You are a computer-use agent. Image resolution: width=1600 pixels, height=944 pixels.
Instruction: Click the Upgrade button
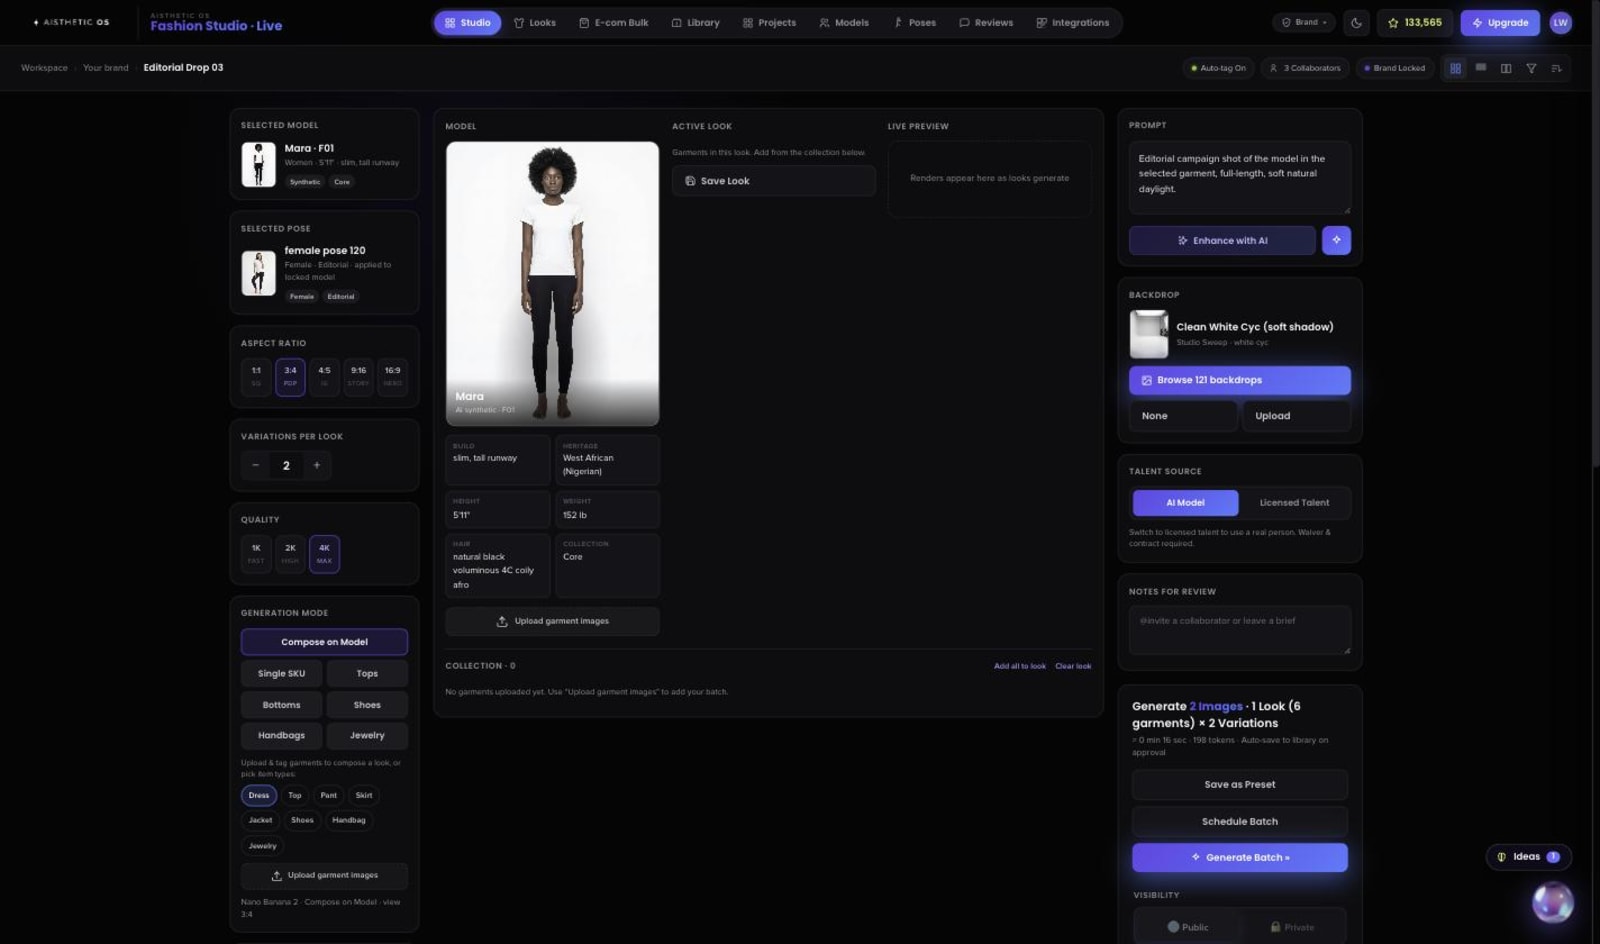[x=1500, y=22]
